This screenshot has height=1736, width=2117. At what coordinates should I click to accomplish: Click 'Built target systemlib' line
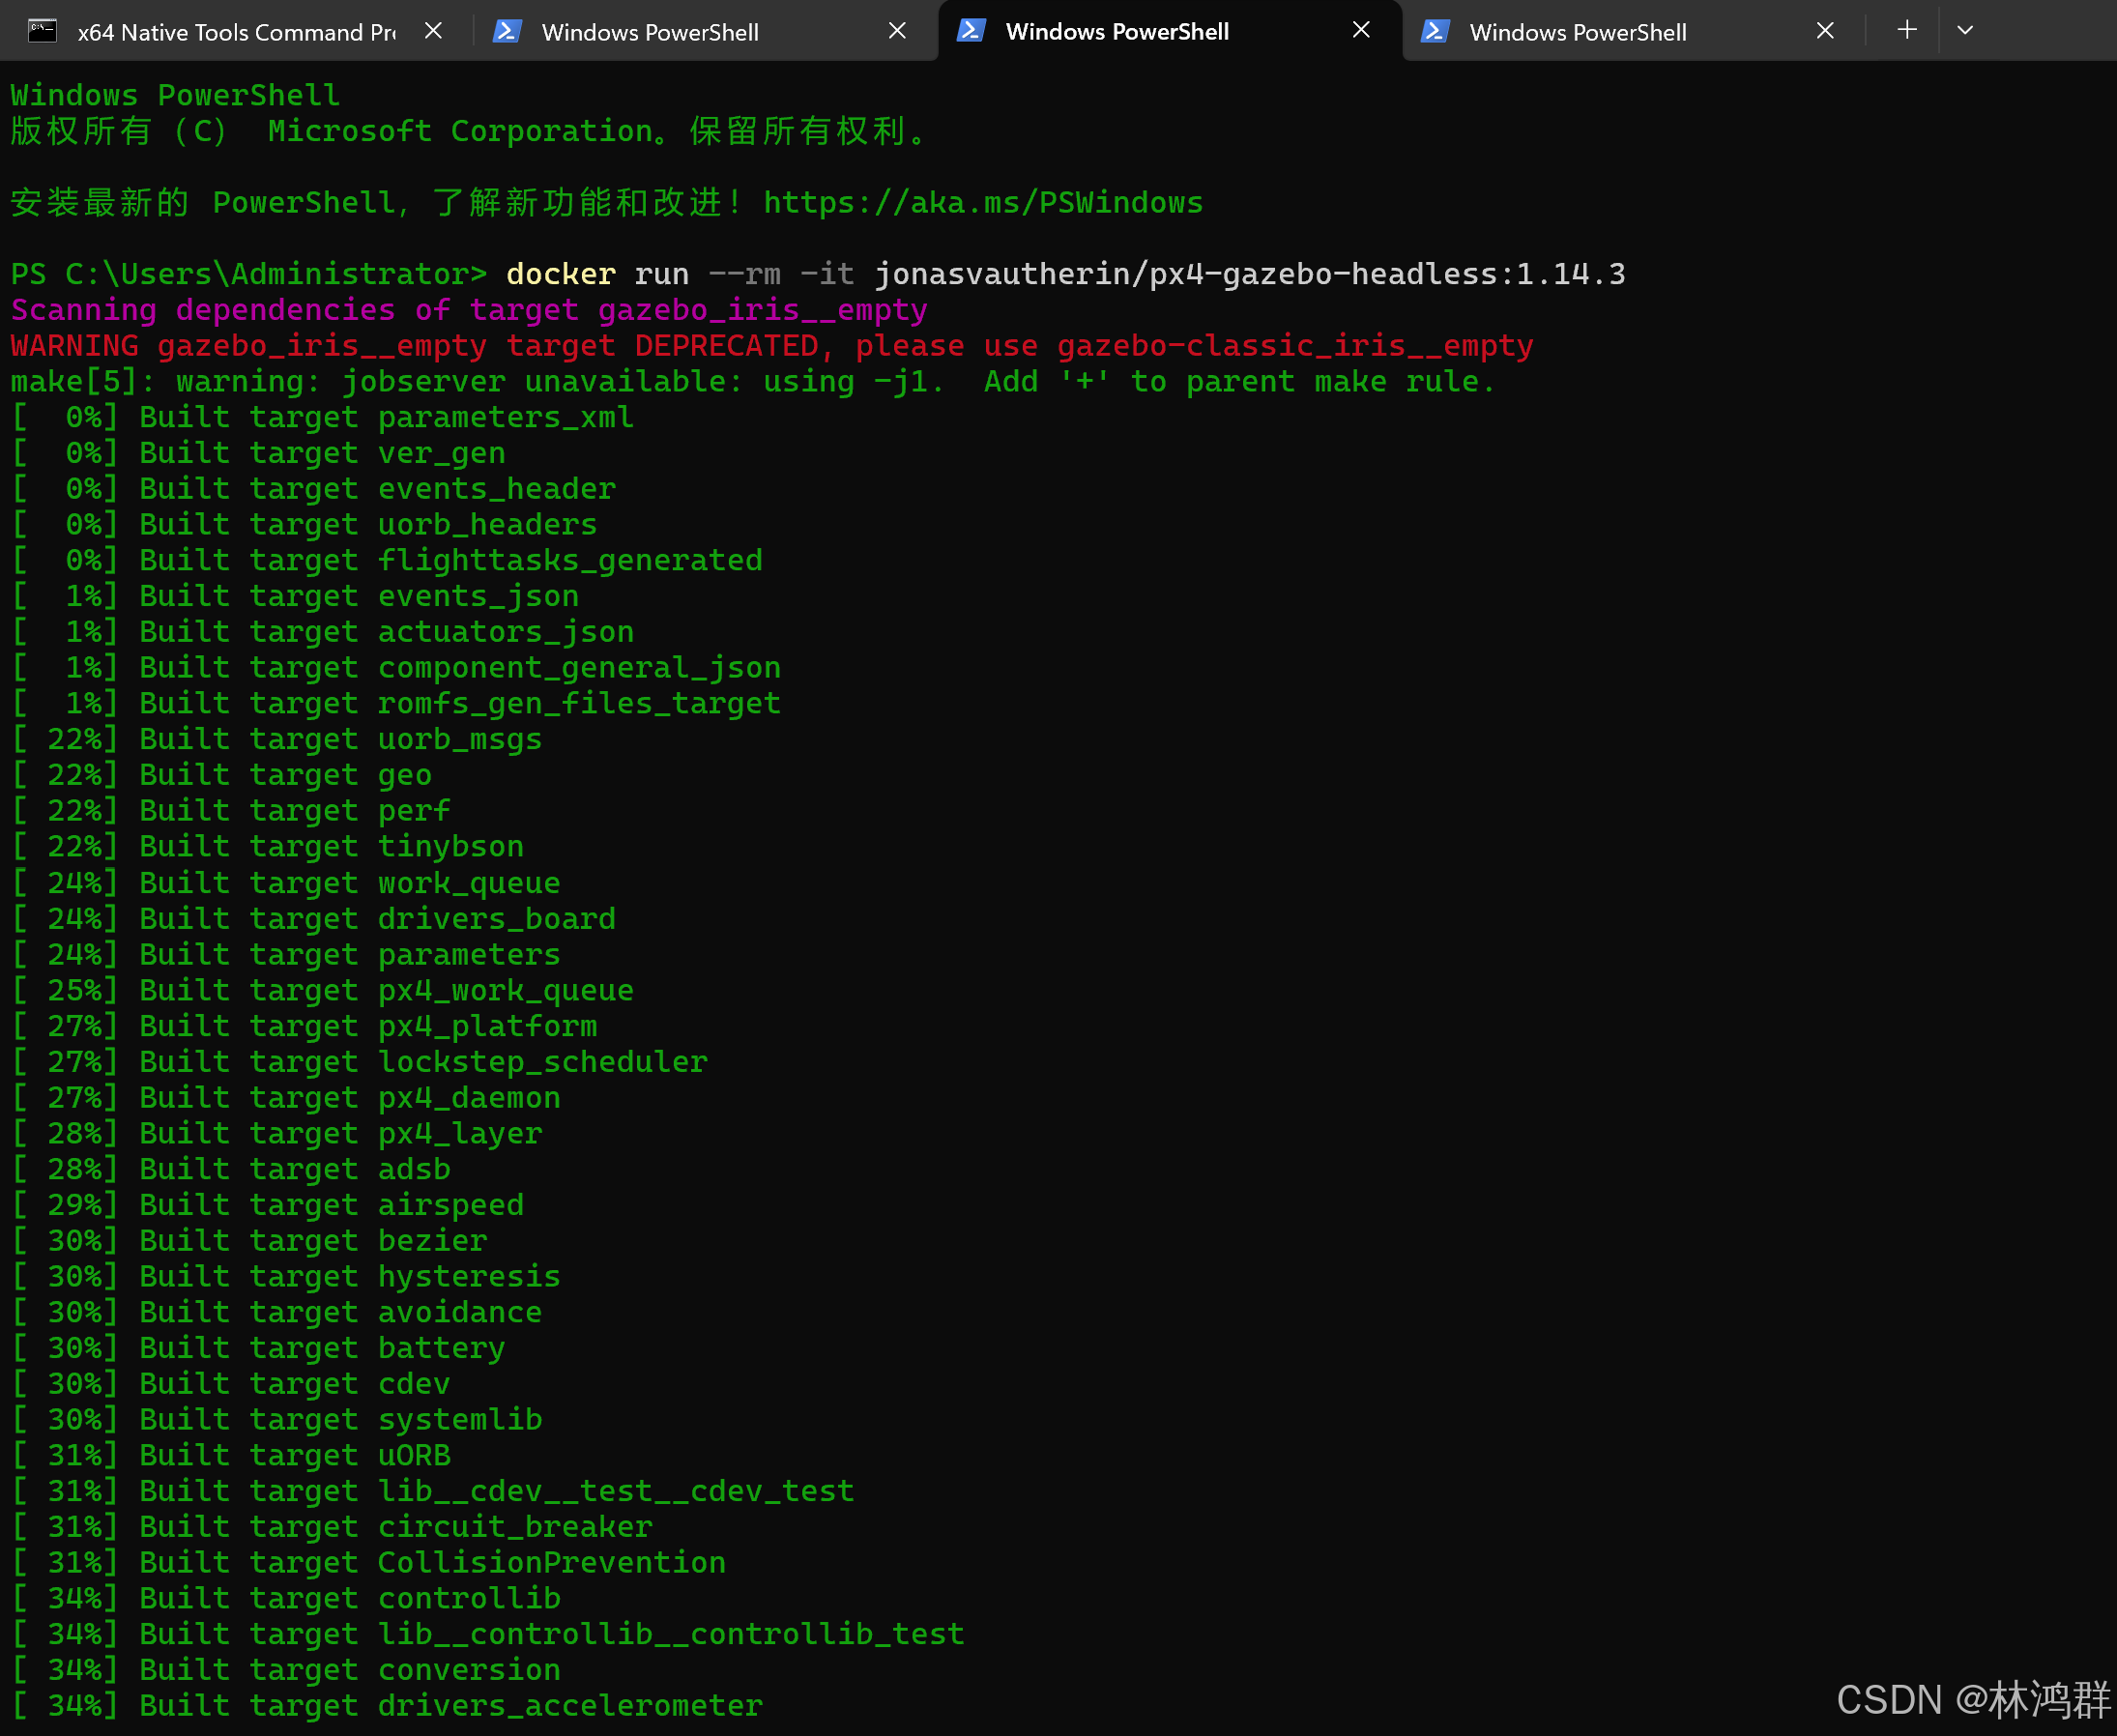coord(277,1420)
